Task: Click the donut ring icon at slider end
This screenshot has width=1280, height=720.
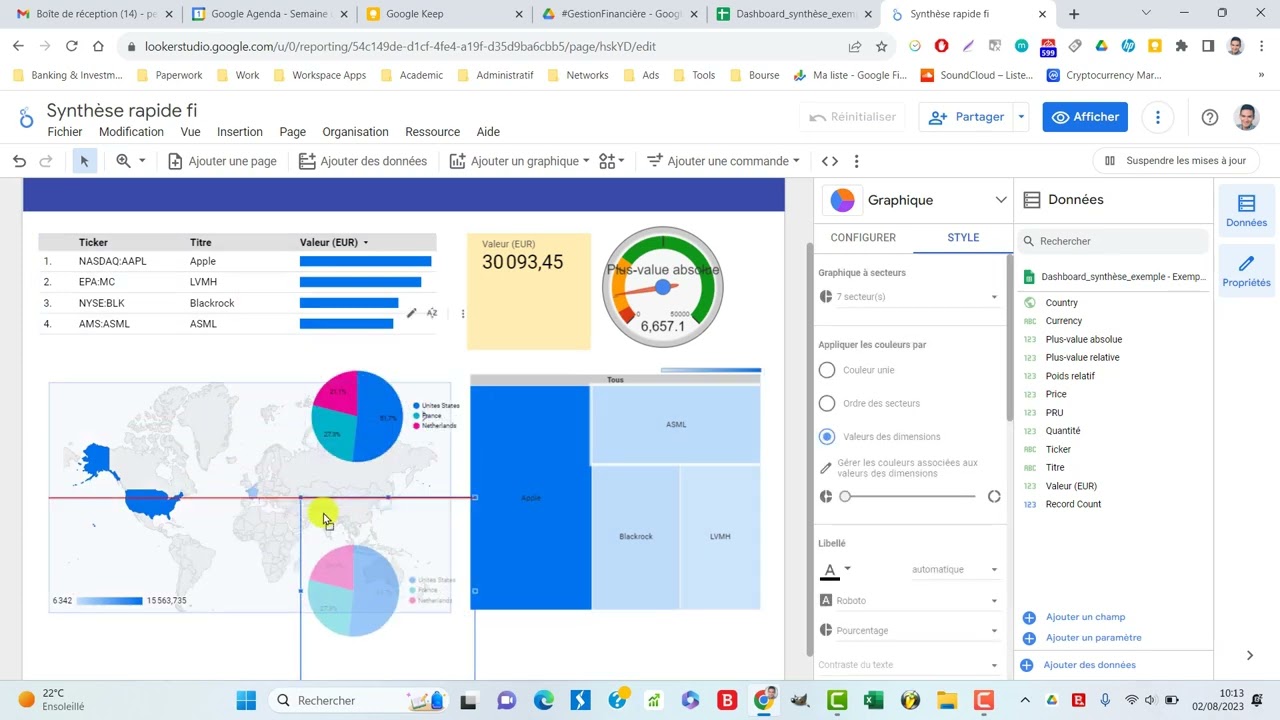Action: (x=994, y=496)
